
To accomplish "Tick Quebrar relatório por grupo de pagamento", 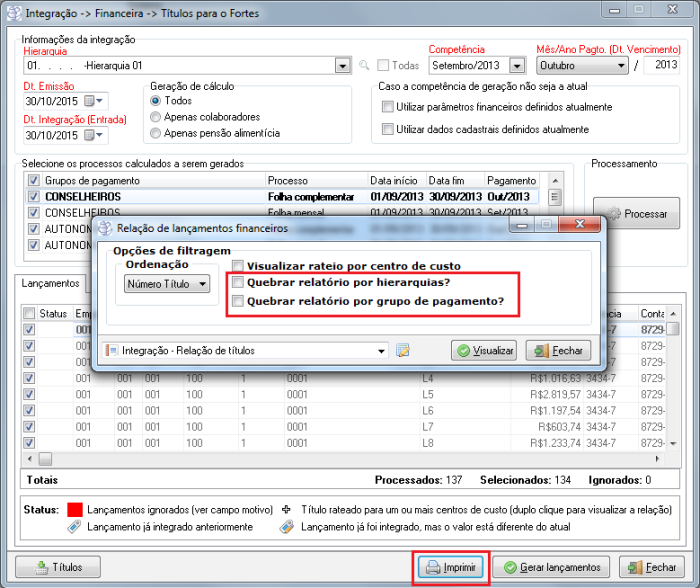I will point(237,300).
